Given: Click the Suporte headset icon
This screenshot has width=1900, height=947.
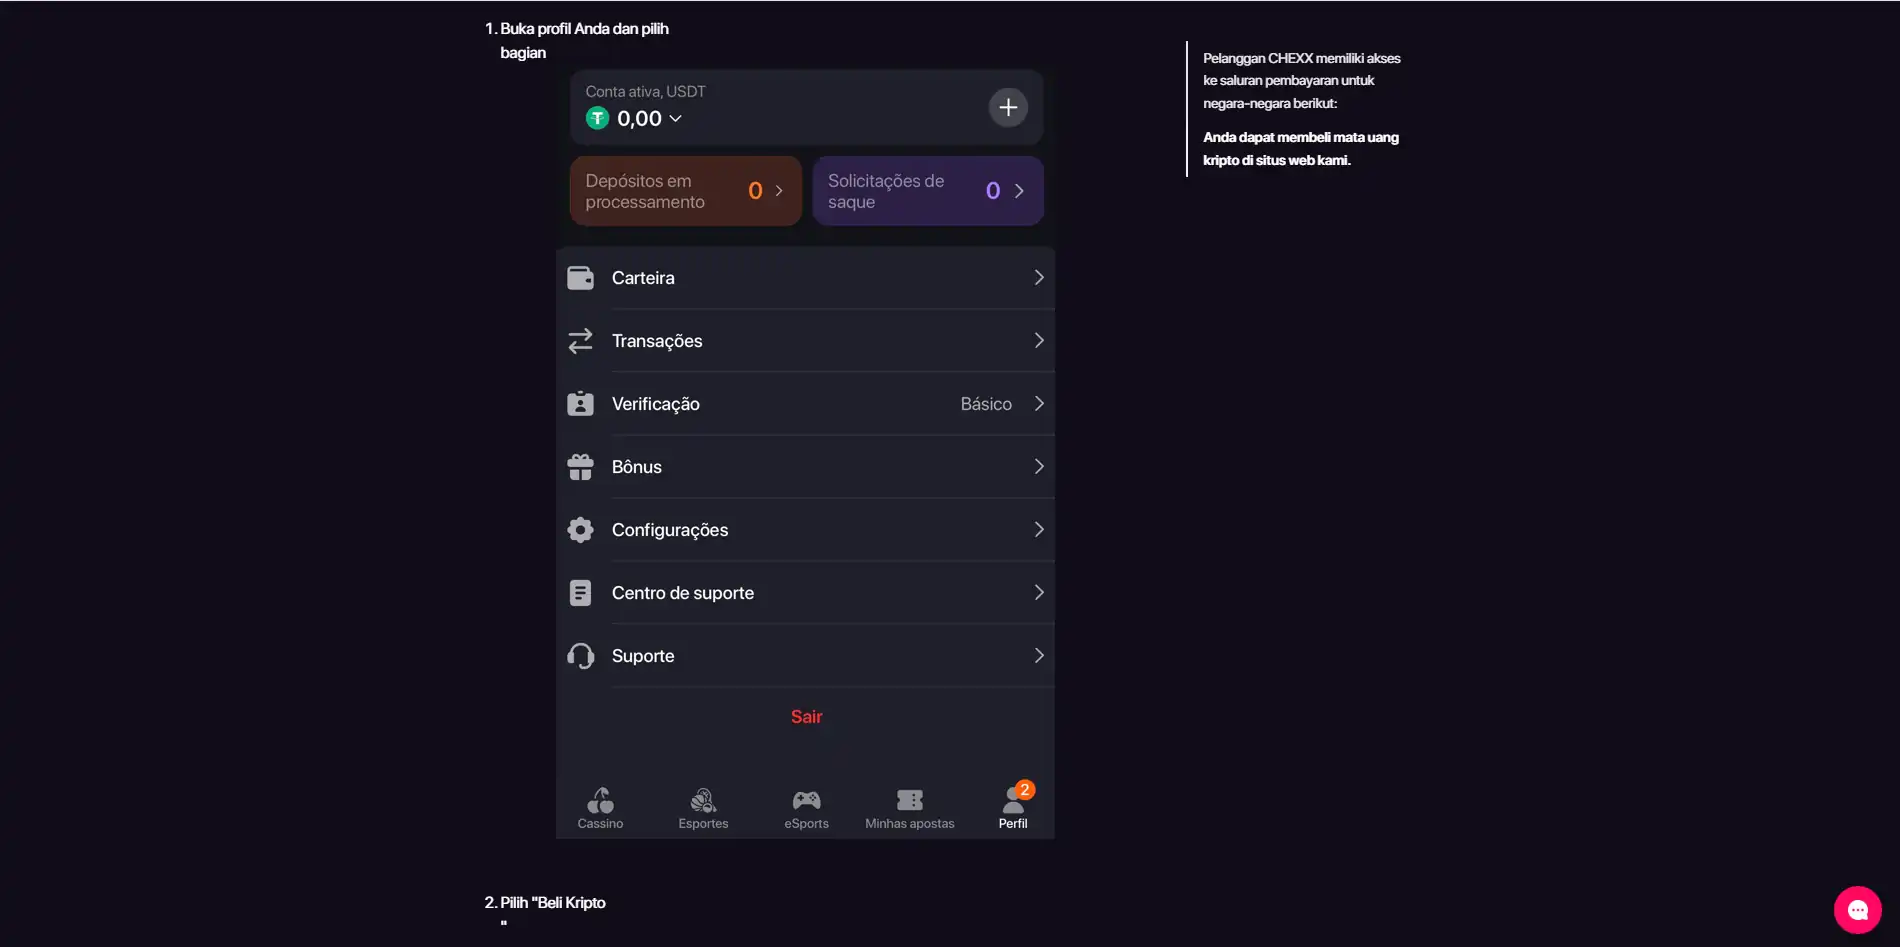Looking at the screenshot, I should pos(580,656).
